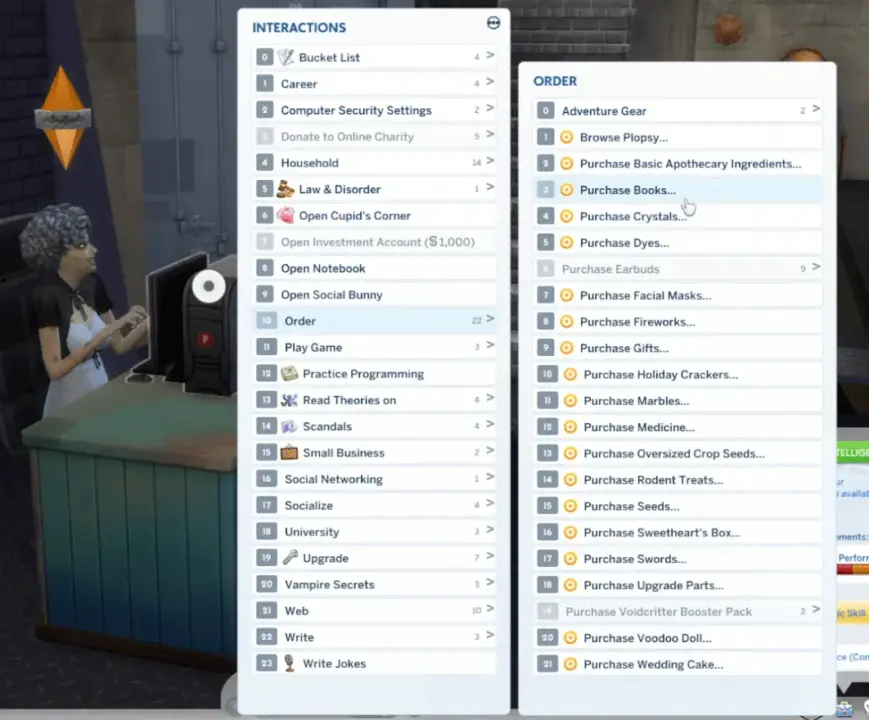This screenshot has height=720, width=869.
Task: Open the Socialize menu item
Action: 375,505
